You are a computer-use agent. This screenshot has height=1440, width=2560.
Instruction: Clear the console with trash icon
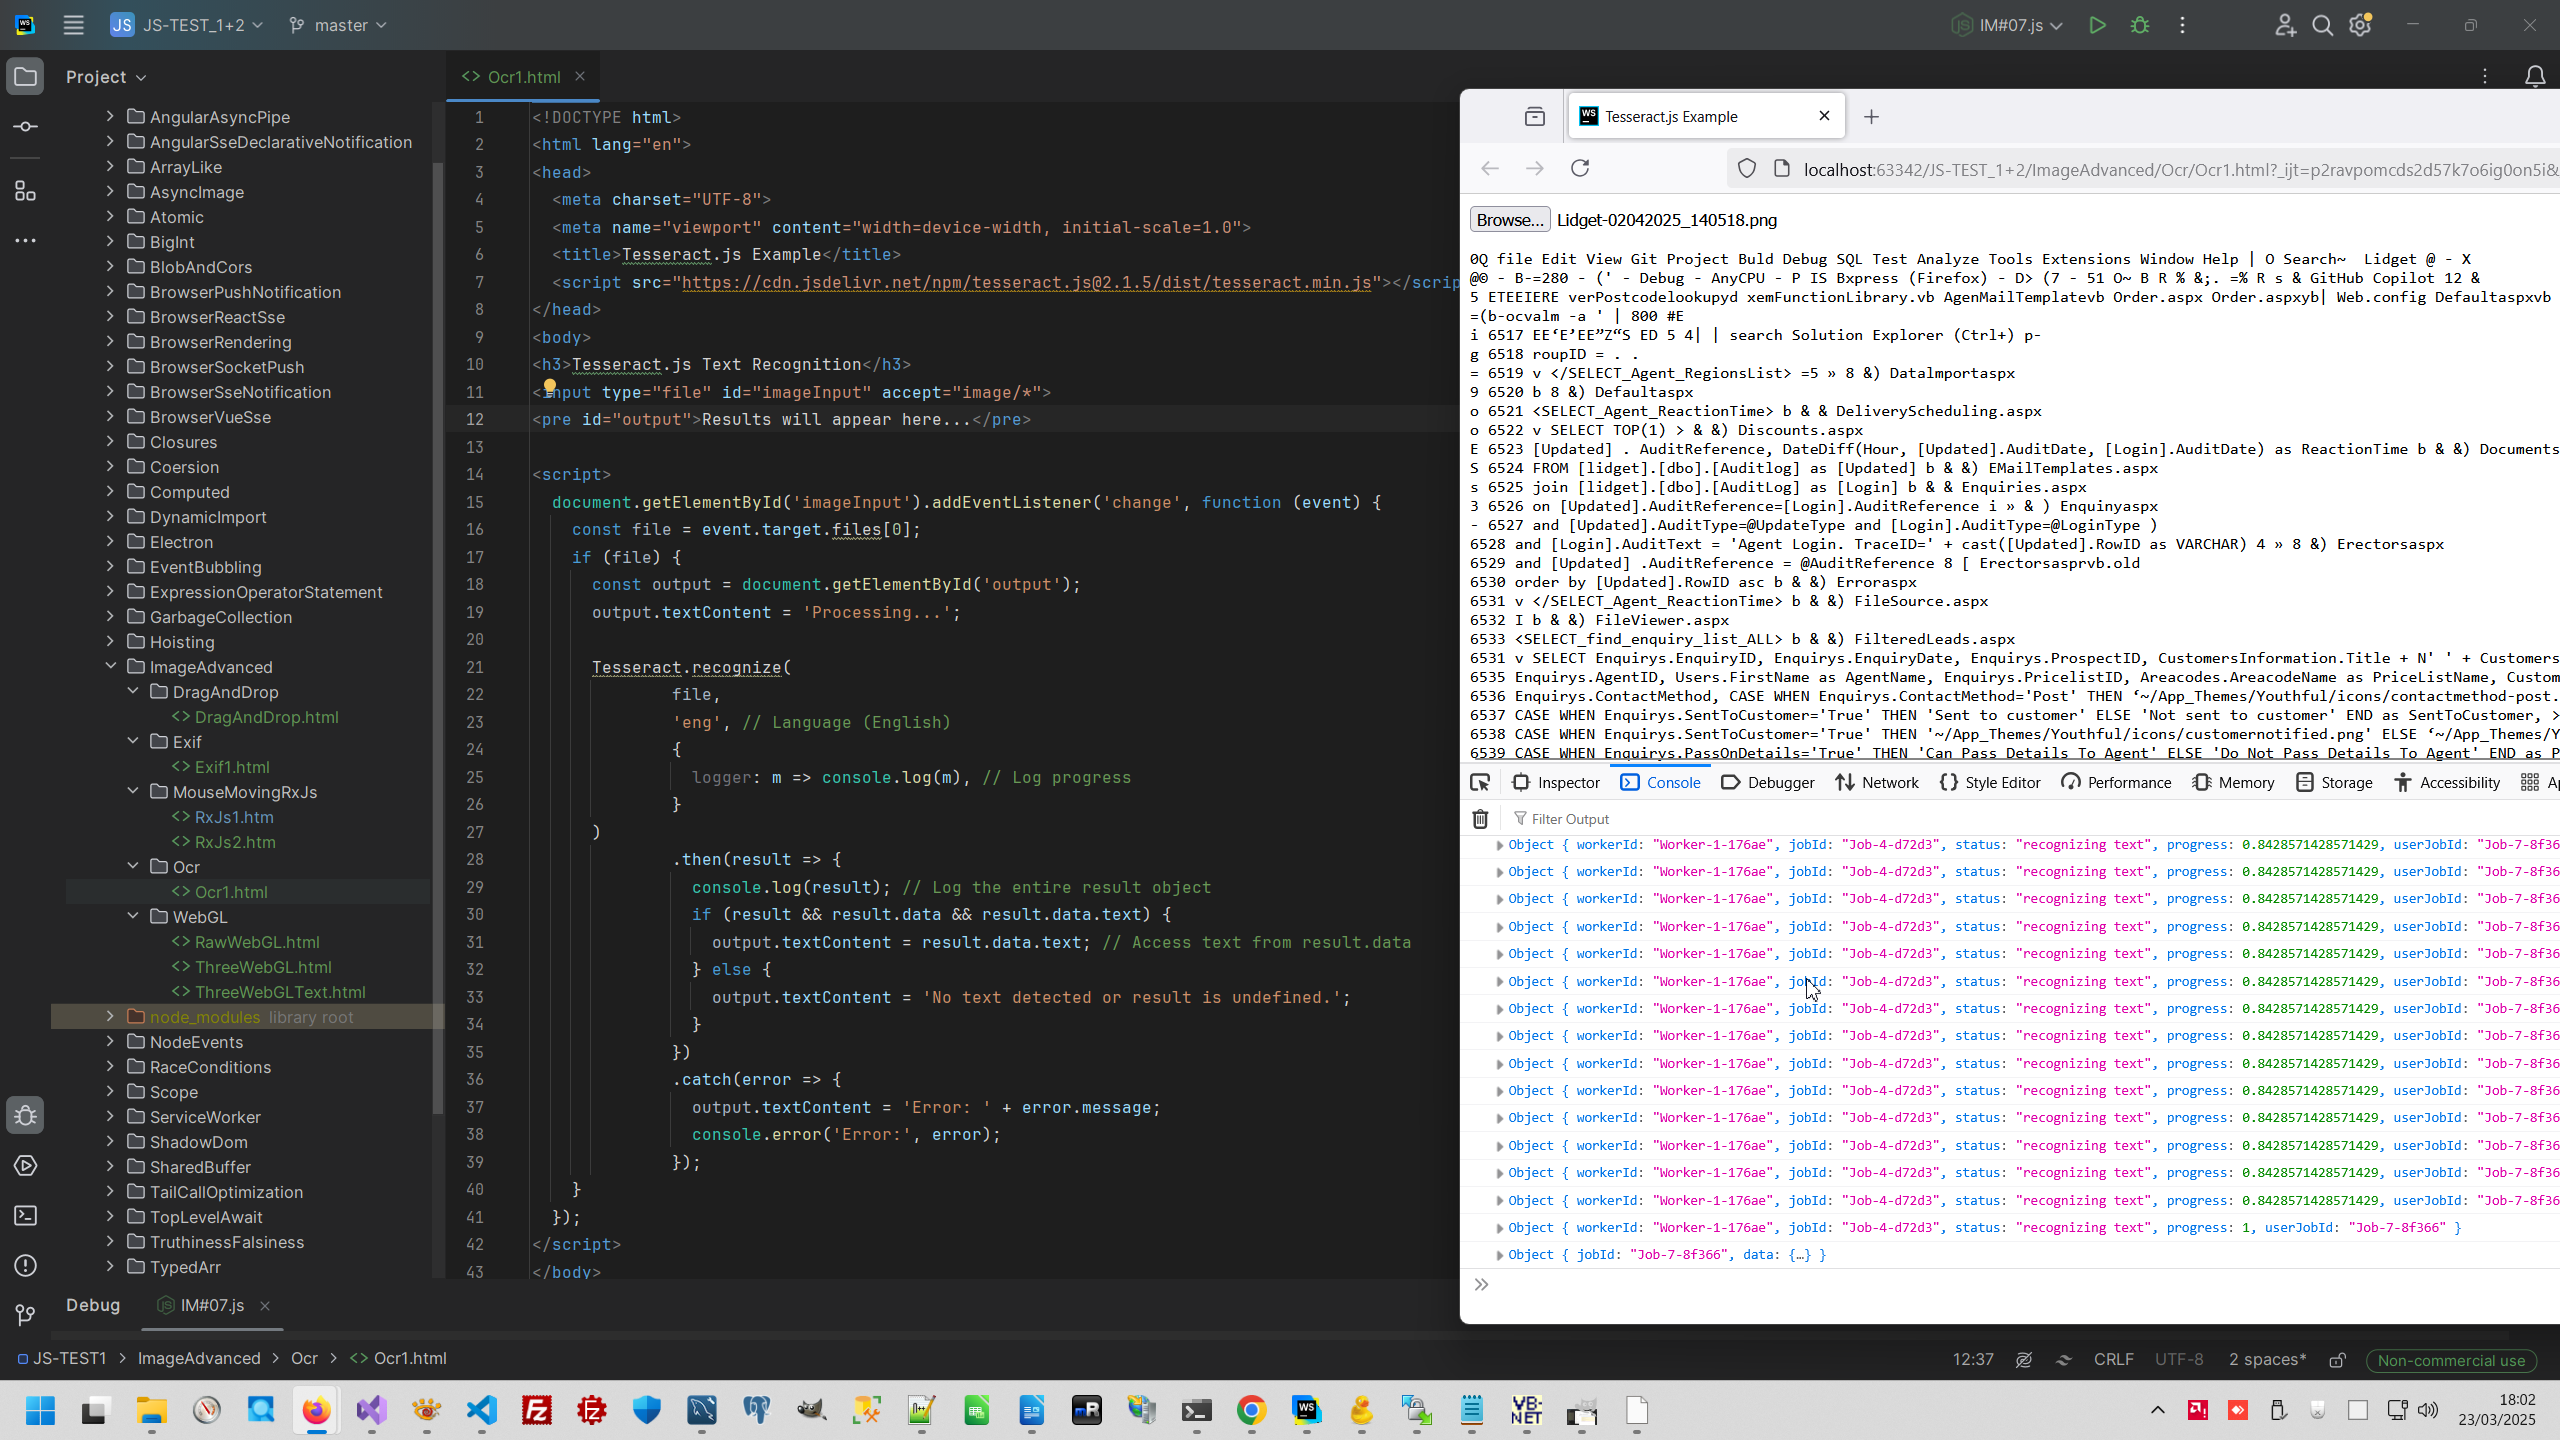click(1481, 819)
